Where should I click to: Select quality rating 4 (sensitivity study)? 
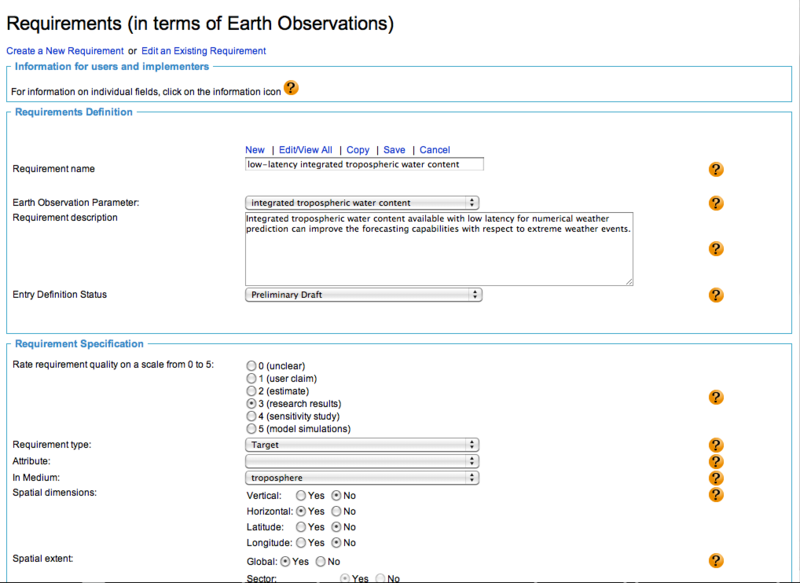251,416
